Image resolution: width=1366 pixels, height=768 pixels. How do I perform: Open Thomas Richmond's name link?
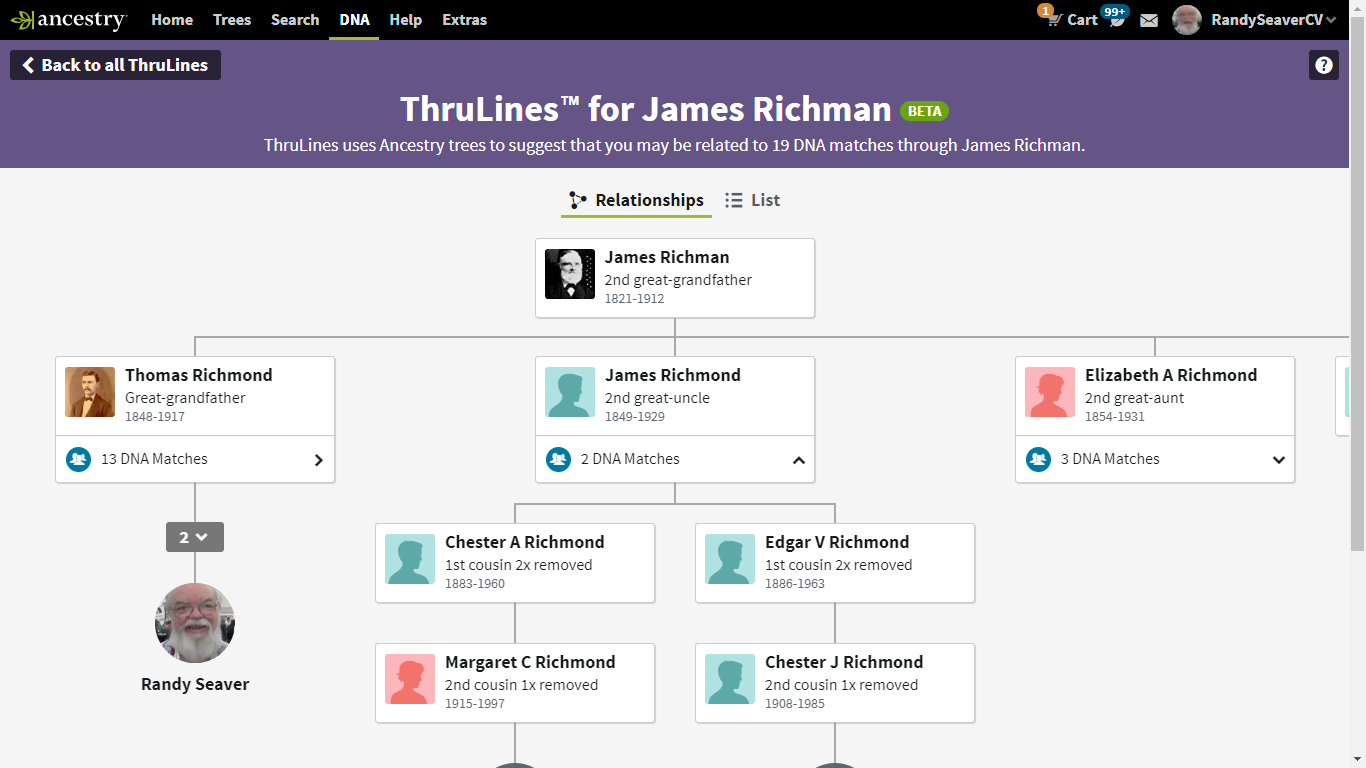point(199,376)
